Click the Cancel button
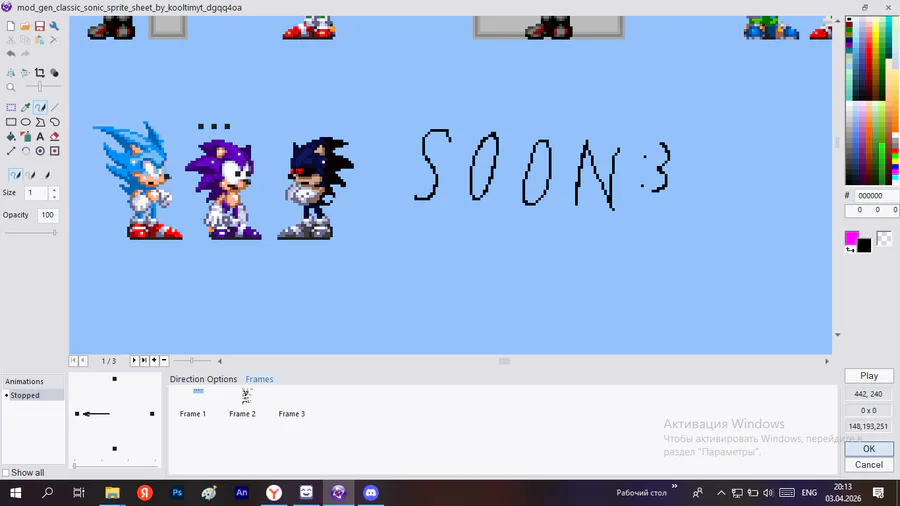The width and height of the screenshot is (900, 506). point(869,465)
